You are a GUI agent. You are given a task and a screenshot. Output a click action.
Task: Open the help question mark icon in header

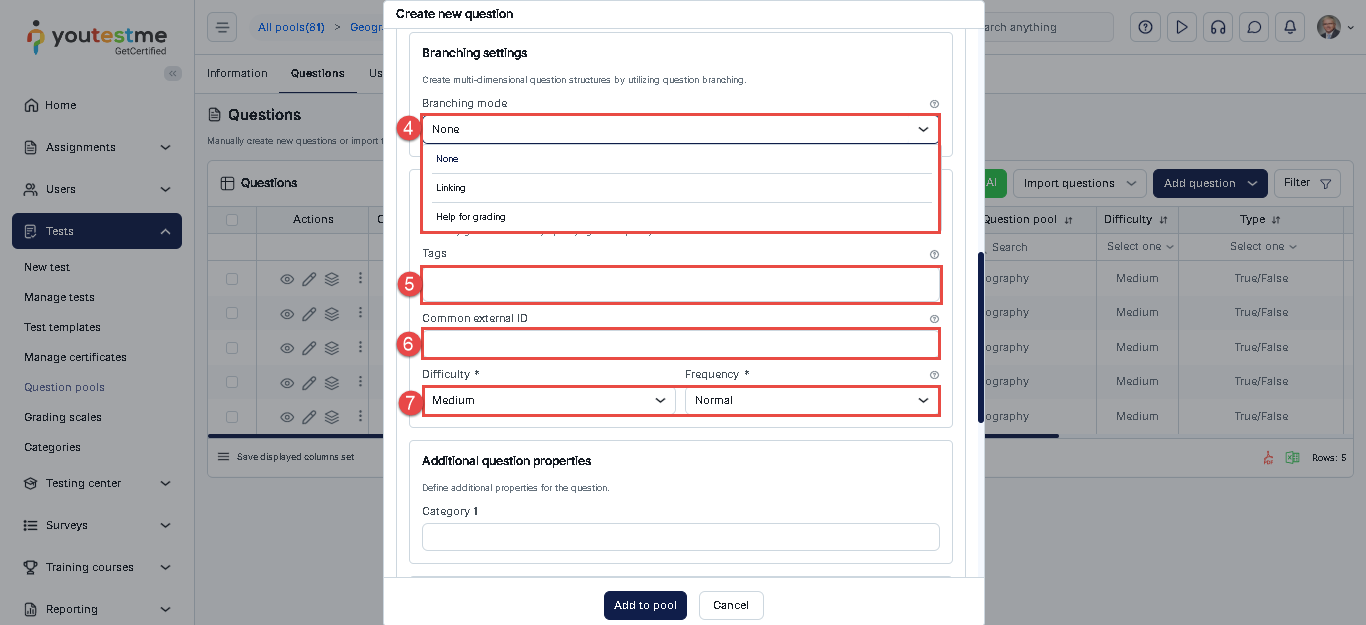[1146, 27]
